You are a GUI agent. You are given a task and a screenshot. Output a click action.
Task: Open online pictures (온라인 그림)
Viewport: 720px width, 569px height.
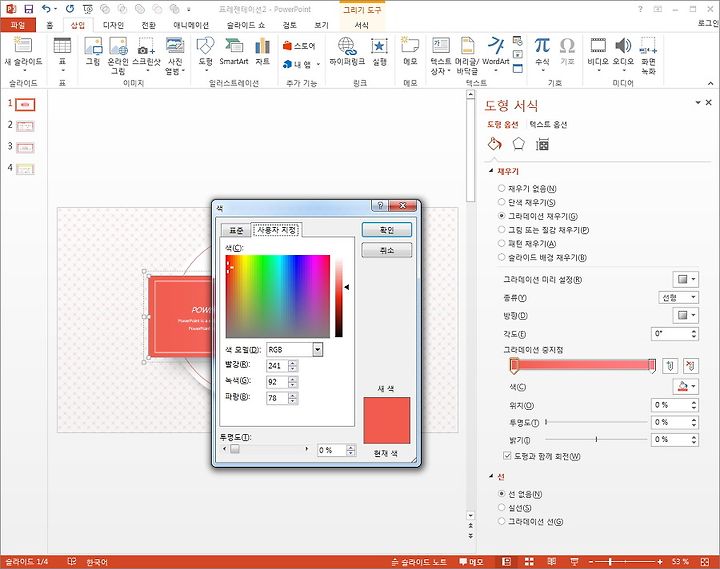[x=118, y=55]
